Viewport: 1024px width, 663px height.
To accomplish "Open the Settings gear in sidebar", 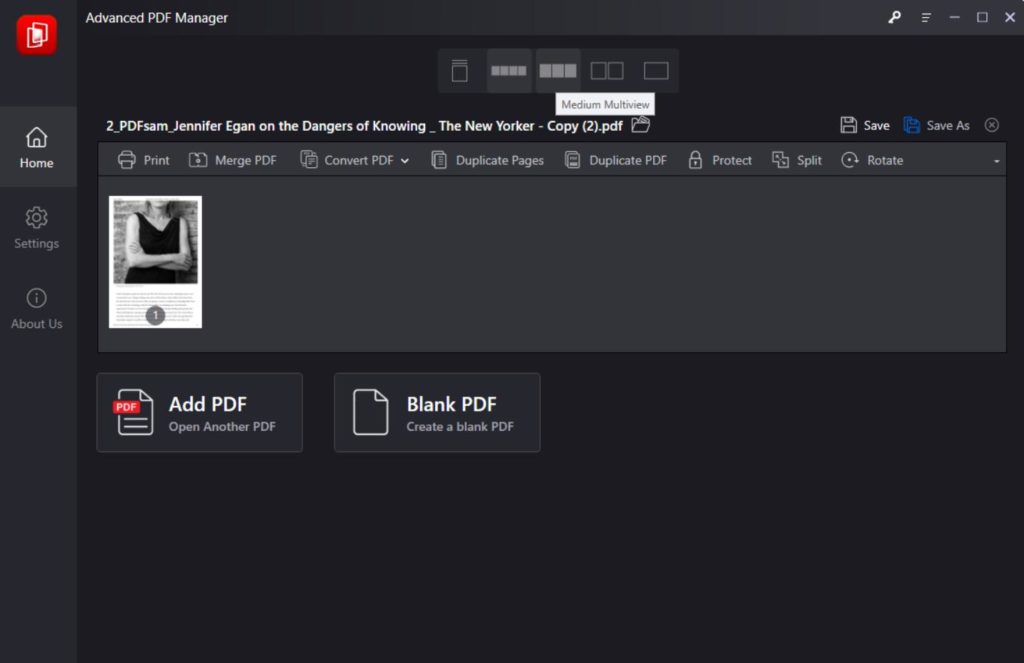I will pos(37,228).
